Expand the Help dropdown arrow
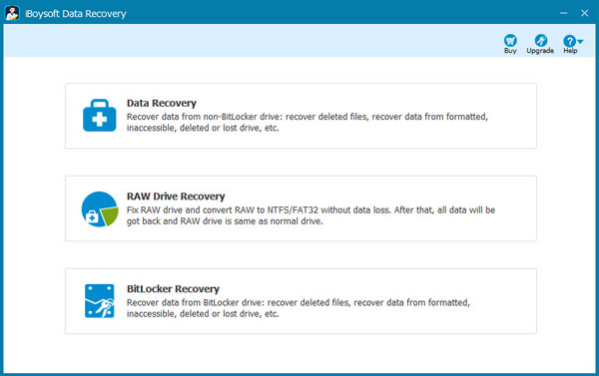599x376 pixels. tap(580, 41)
